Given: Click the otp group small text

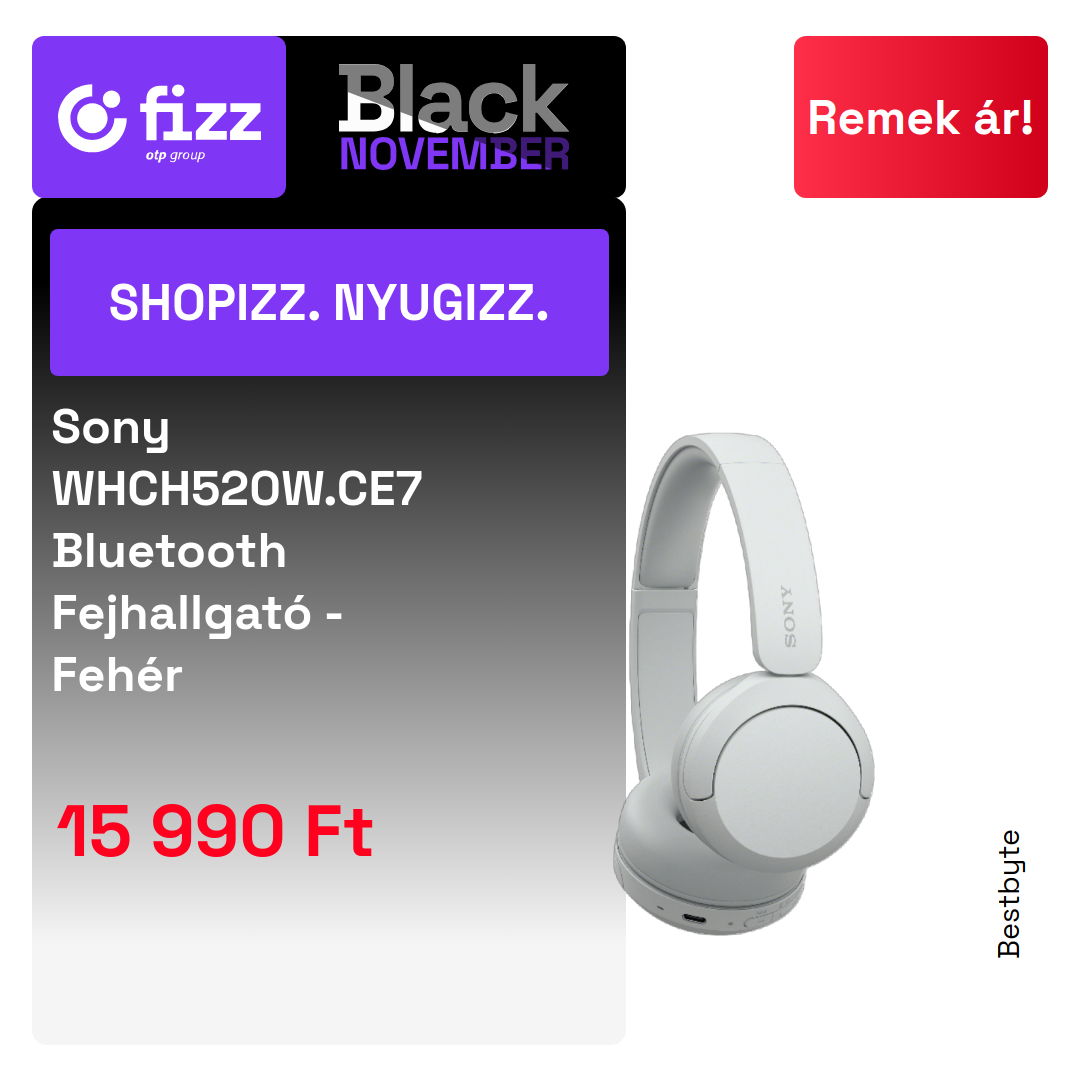Looking at the screenshot, I should 175,156.
